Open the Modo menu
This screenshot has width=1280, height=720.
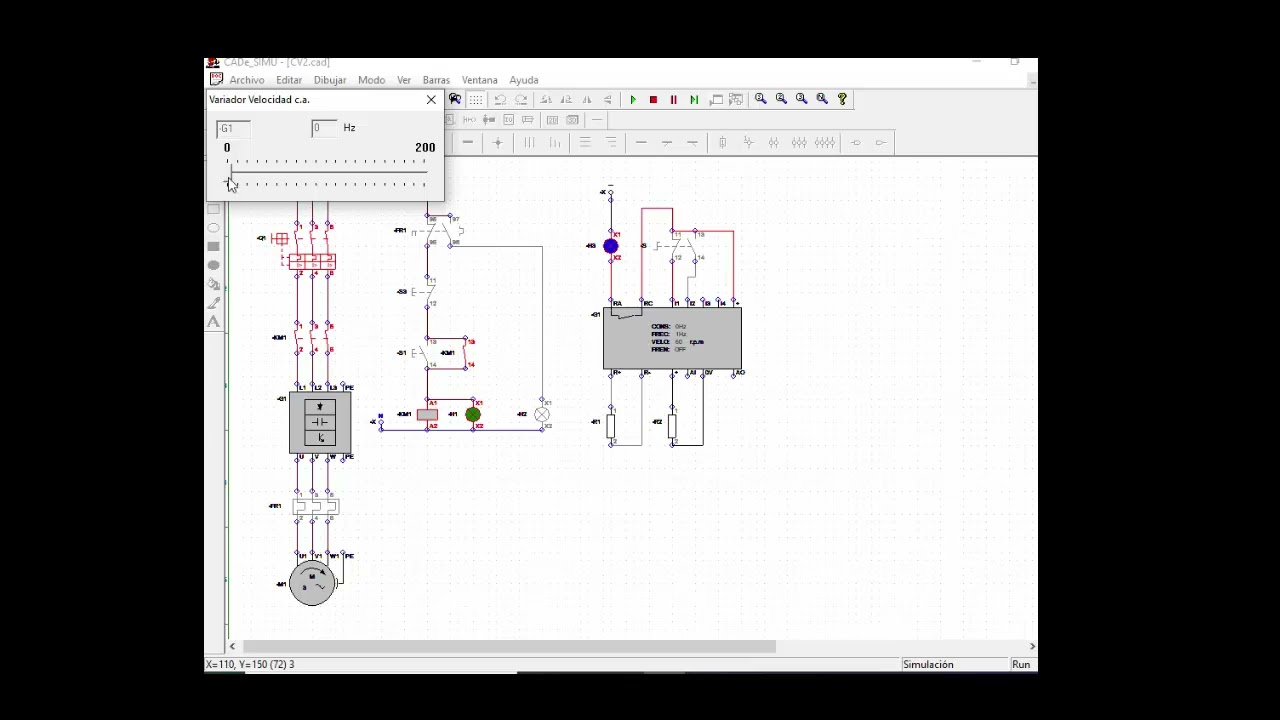tap(371, 80)
